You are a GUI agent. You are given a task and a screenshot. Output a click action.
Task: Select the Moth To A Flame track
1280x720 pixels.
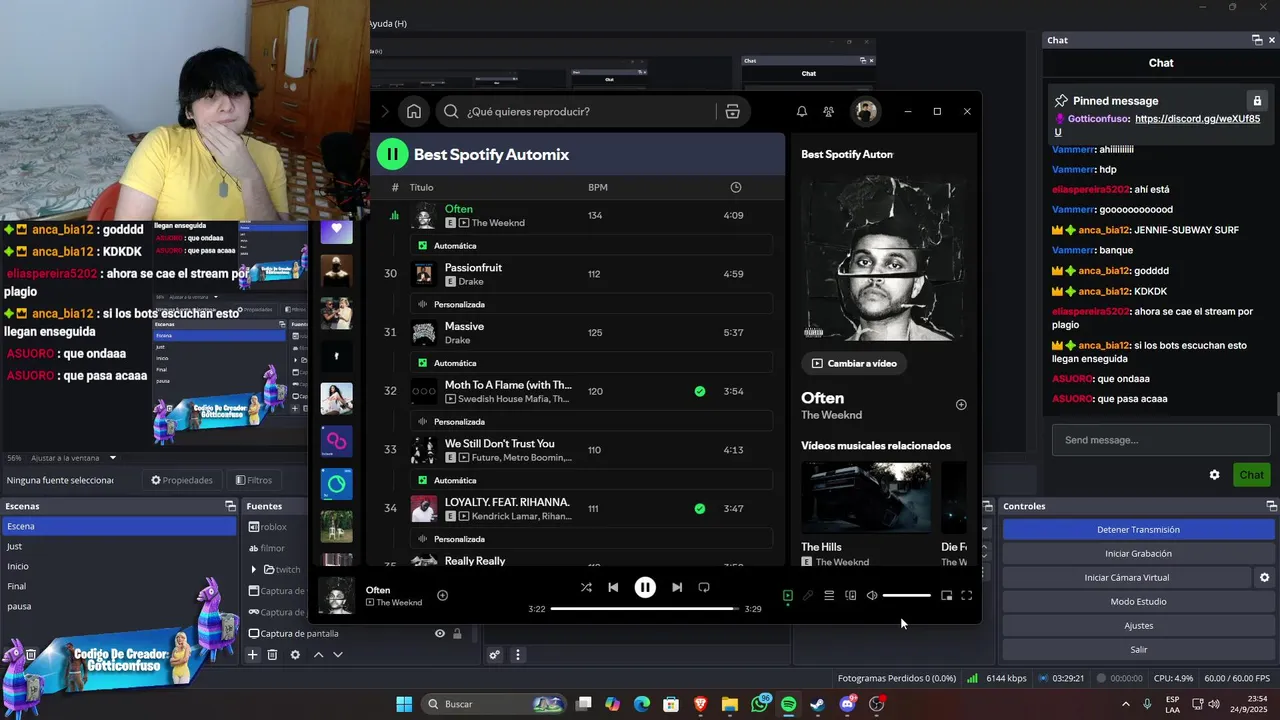pos(578,391)
